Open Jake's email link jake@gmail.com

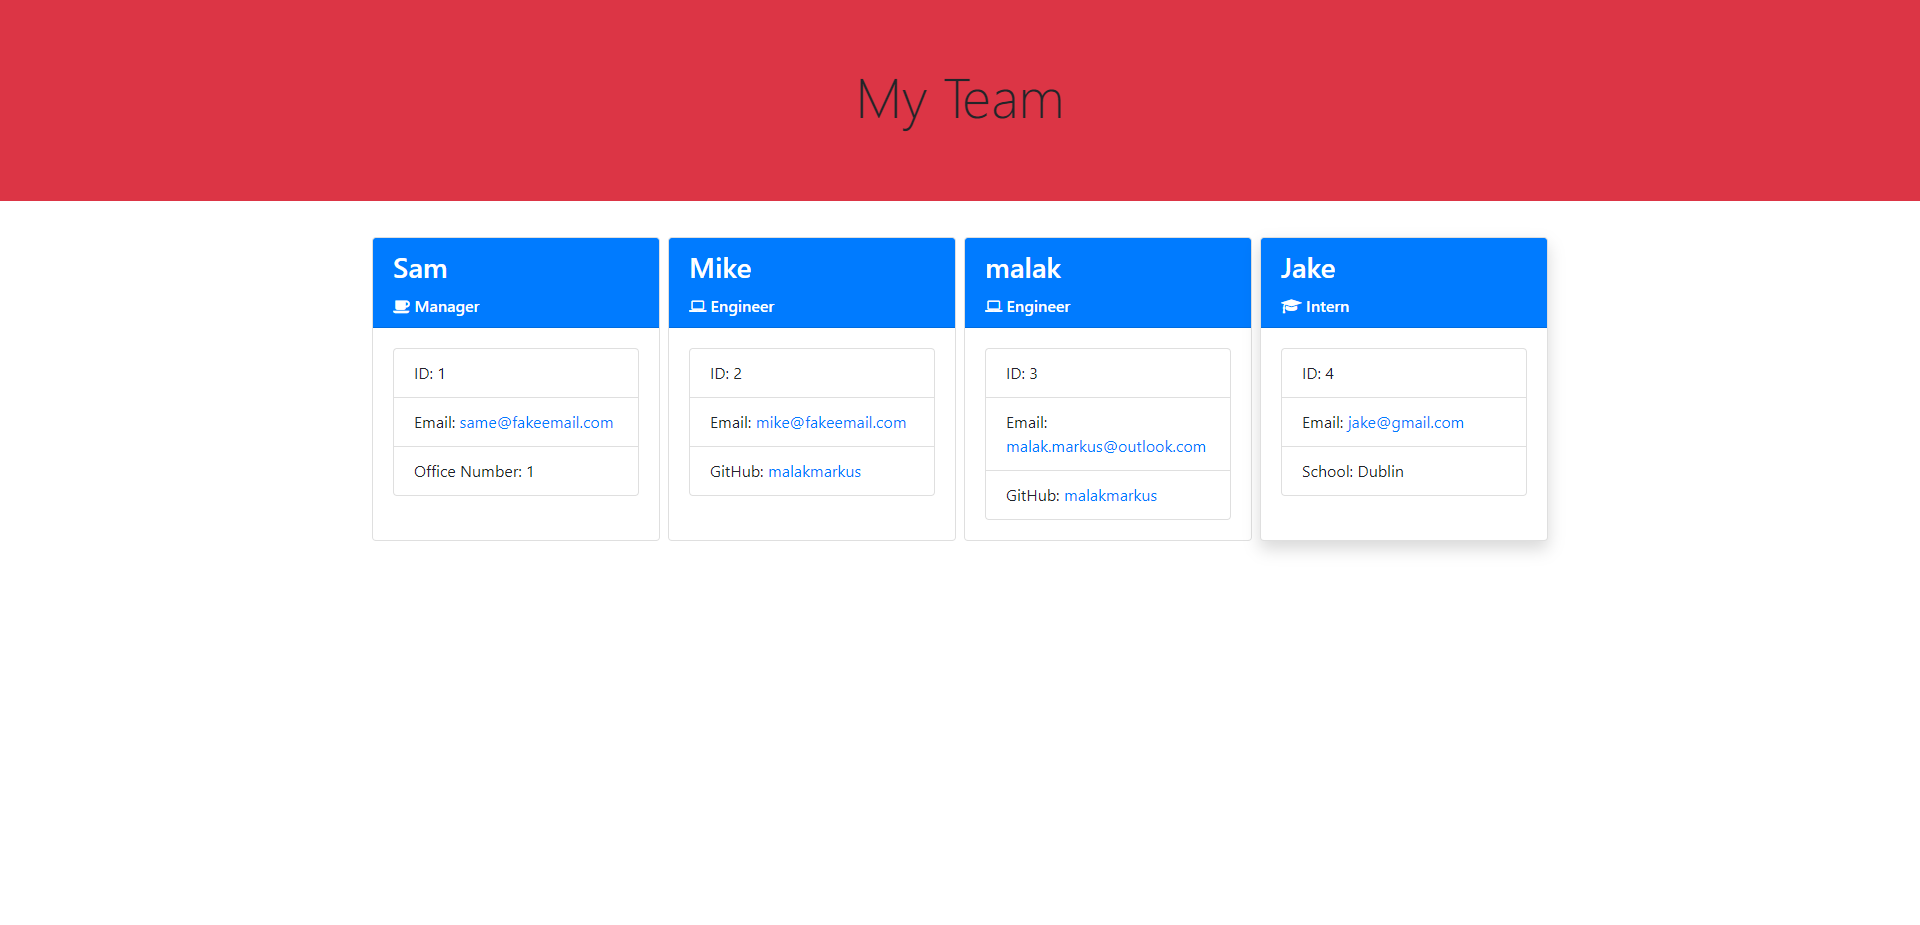pos(1404,422)
